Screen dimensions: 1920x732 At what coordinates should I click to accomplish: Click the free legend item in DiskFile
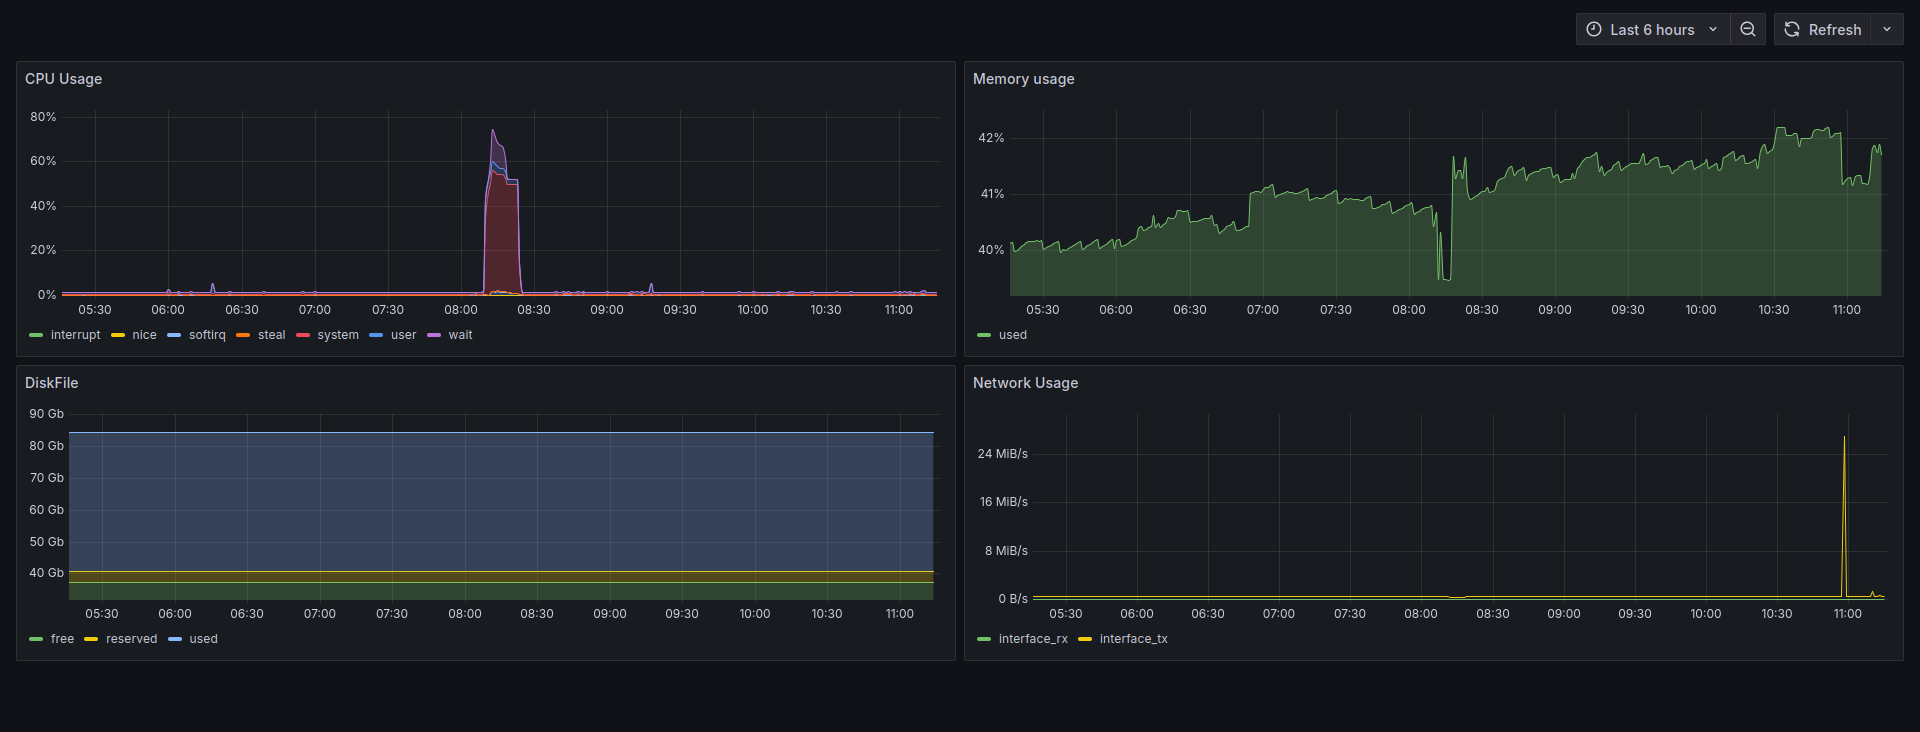[x=62, y=639]
